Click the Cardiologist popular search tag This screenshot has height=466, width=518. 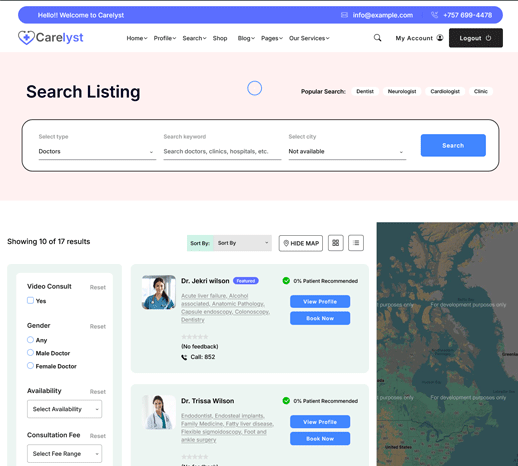point(445,91)
